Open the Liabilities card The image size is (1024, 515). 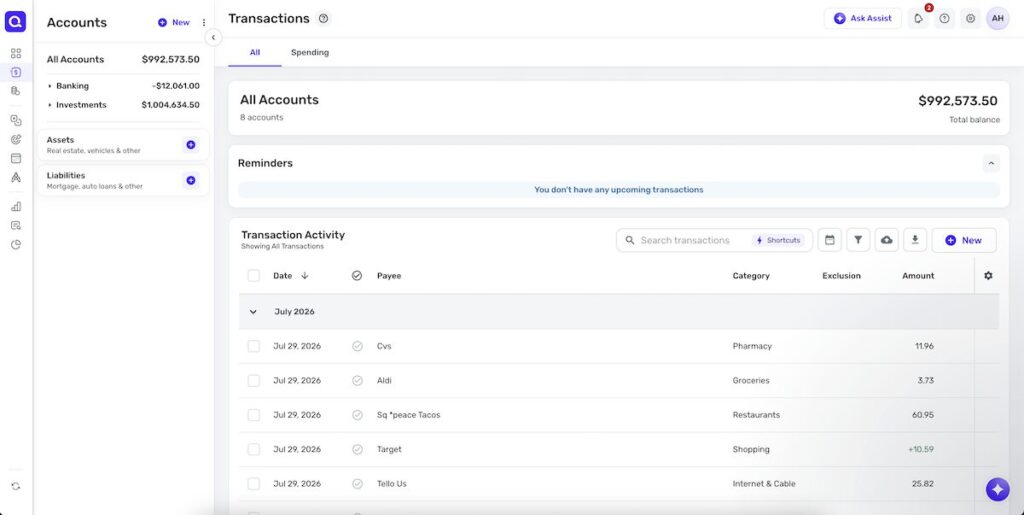[123, 180]
